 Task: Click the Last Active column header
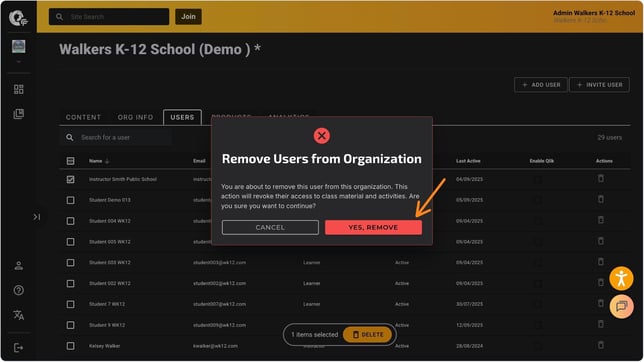point(468,161)
